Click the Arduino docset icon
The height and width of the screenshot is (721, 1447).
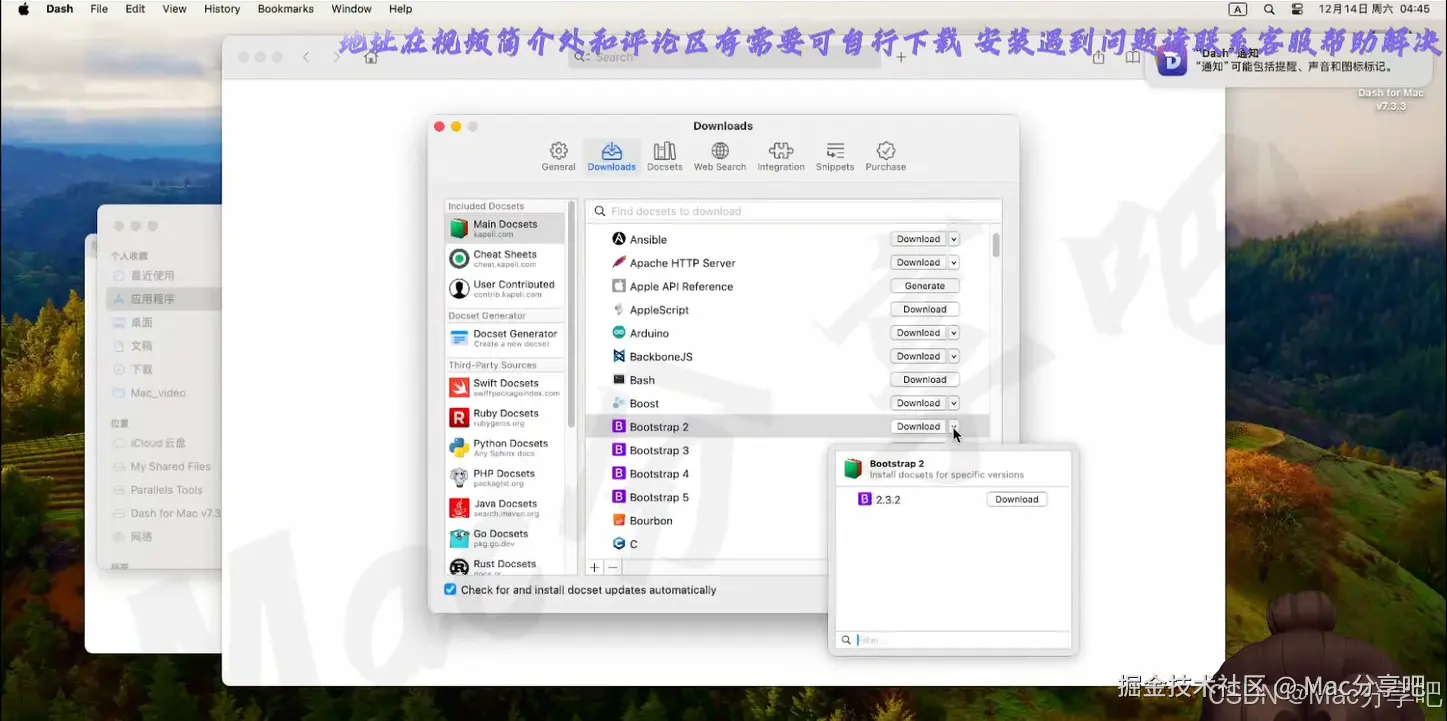tap(619, 333)
